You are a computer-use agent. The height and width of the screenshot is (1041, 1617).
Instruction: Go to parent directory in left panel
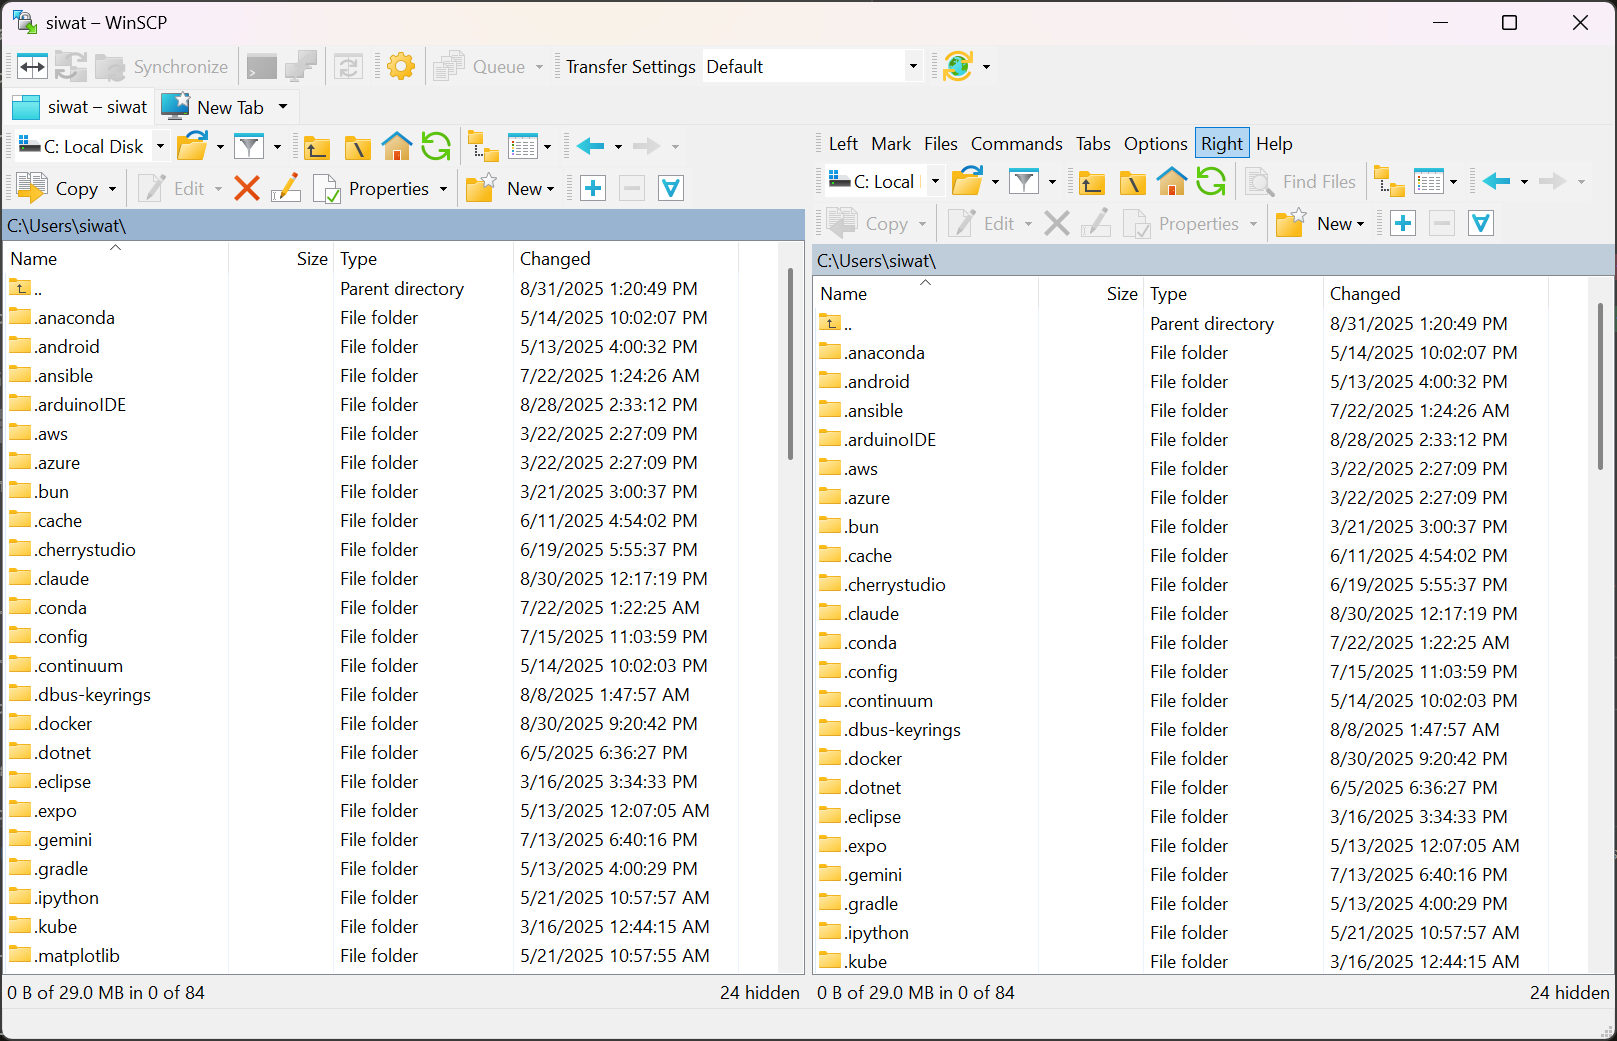pyautogui.click(x=317, y=147)
